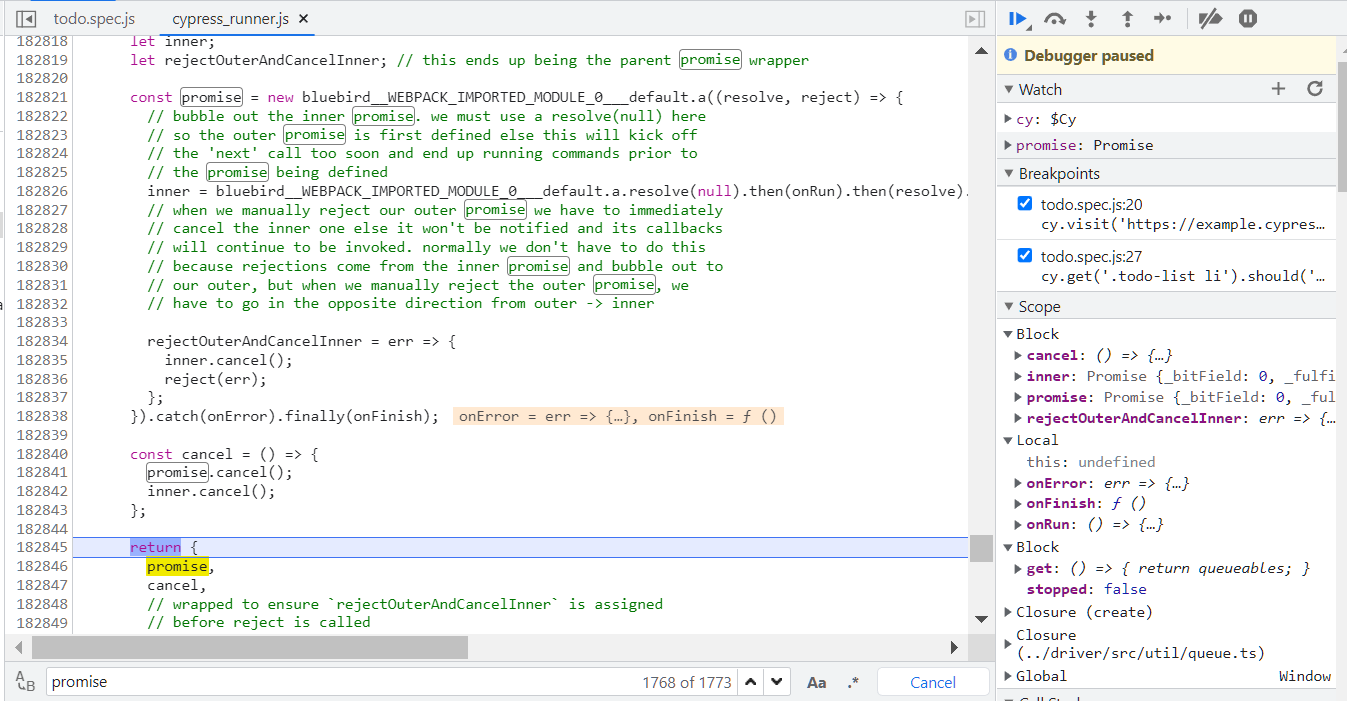Click the Debugger paused info icon
Image resolution: width=1347 pixels, height=701 pixels.
point(1010,56)
